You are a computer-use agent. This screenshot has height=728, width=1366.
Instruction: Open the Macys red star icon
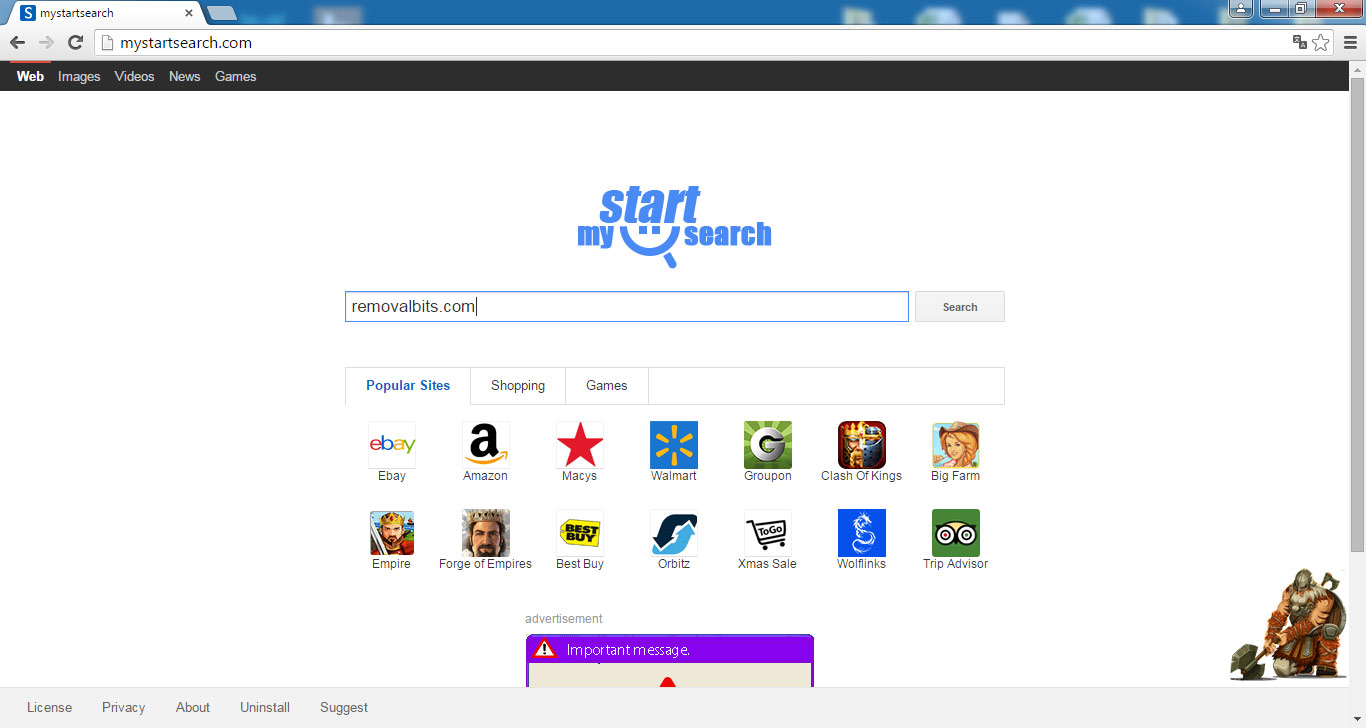tap(580, 445)
